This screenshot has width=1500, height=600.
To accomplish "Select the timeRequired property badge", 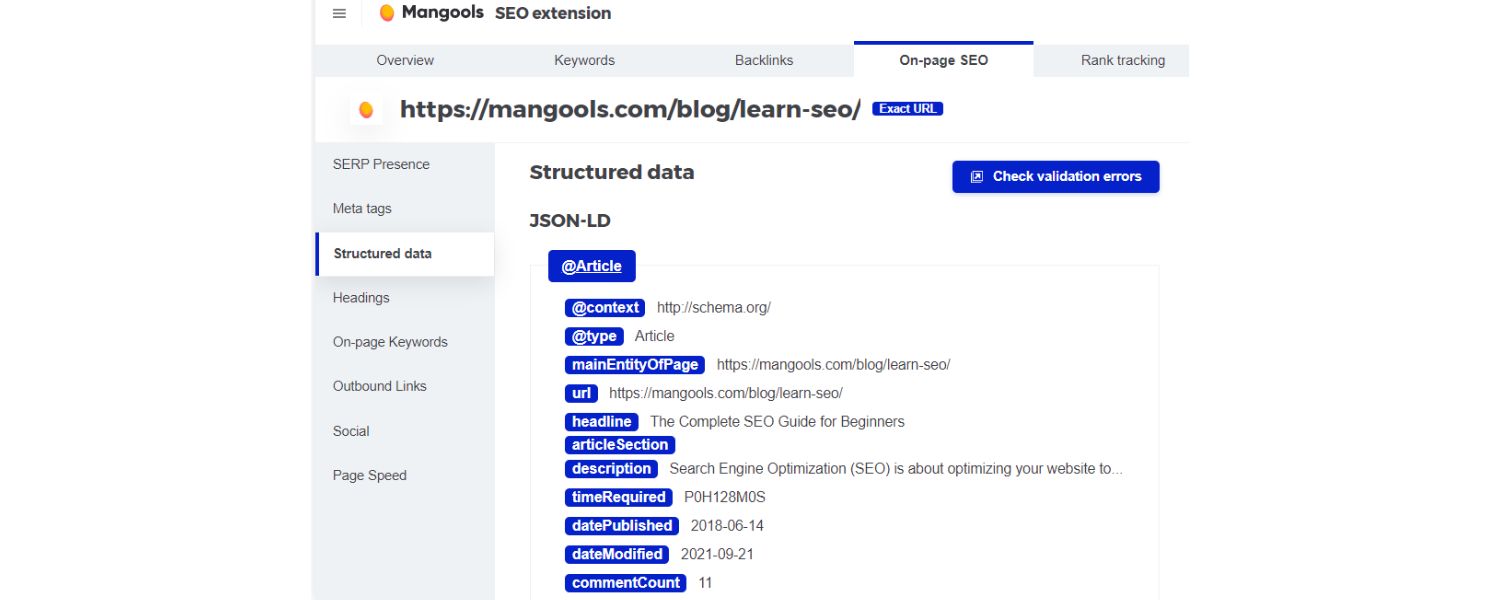I will tap(618, 497).
